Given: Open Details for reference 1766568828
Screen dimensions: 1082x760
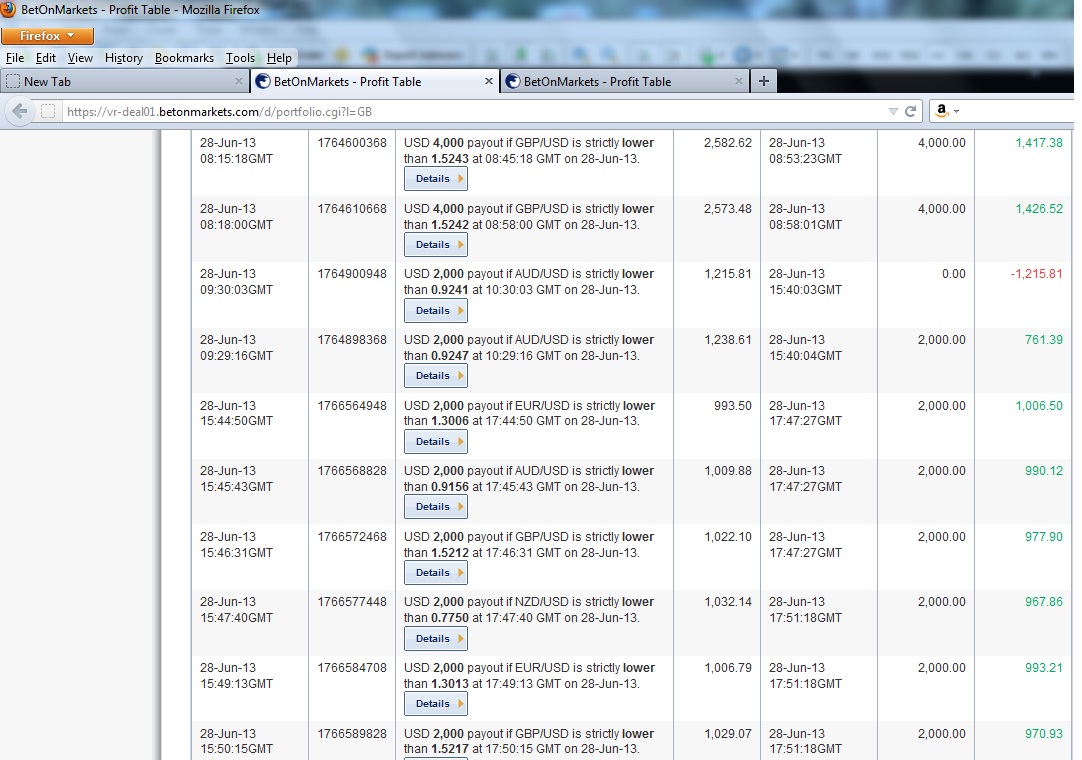Looking at the screenshot, I should click(x=435, y=507).
